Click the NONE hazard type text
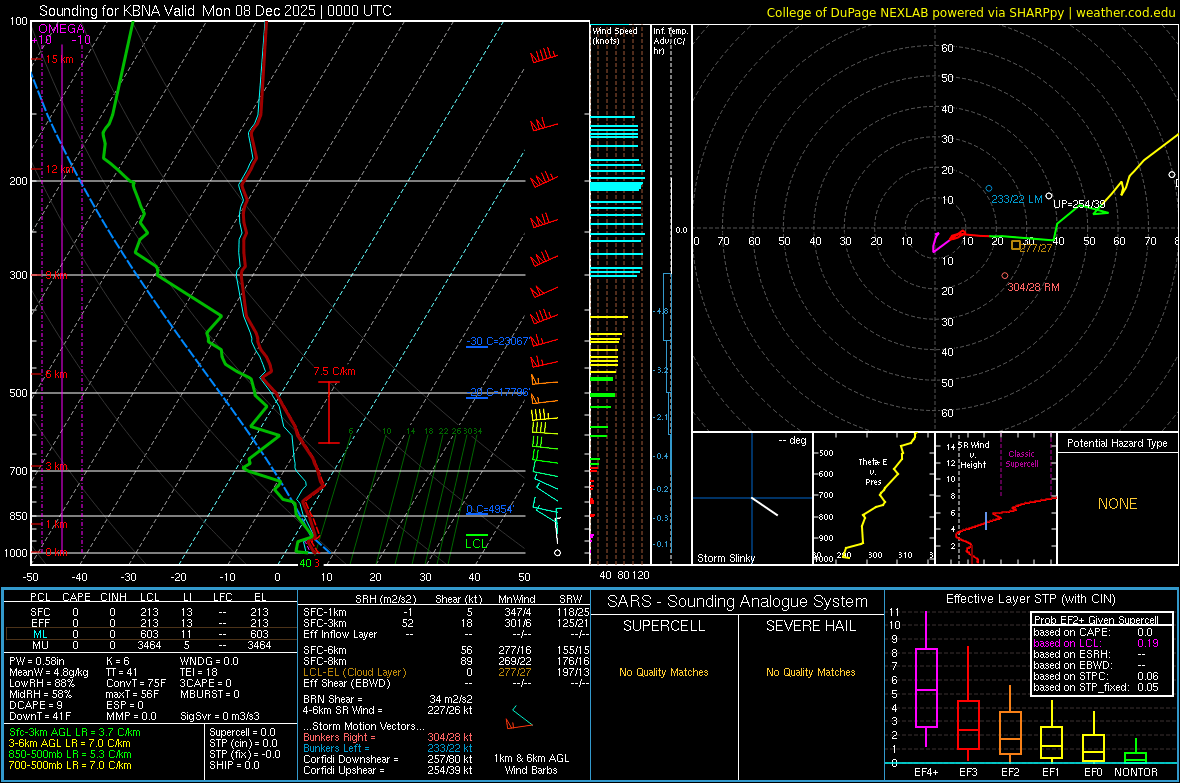 [x=1117, y=504]
